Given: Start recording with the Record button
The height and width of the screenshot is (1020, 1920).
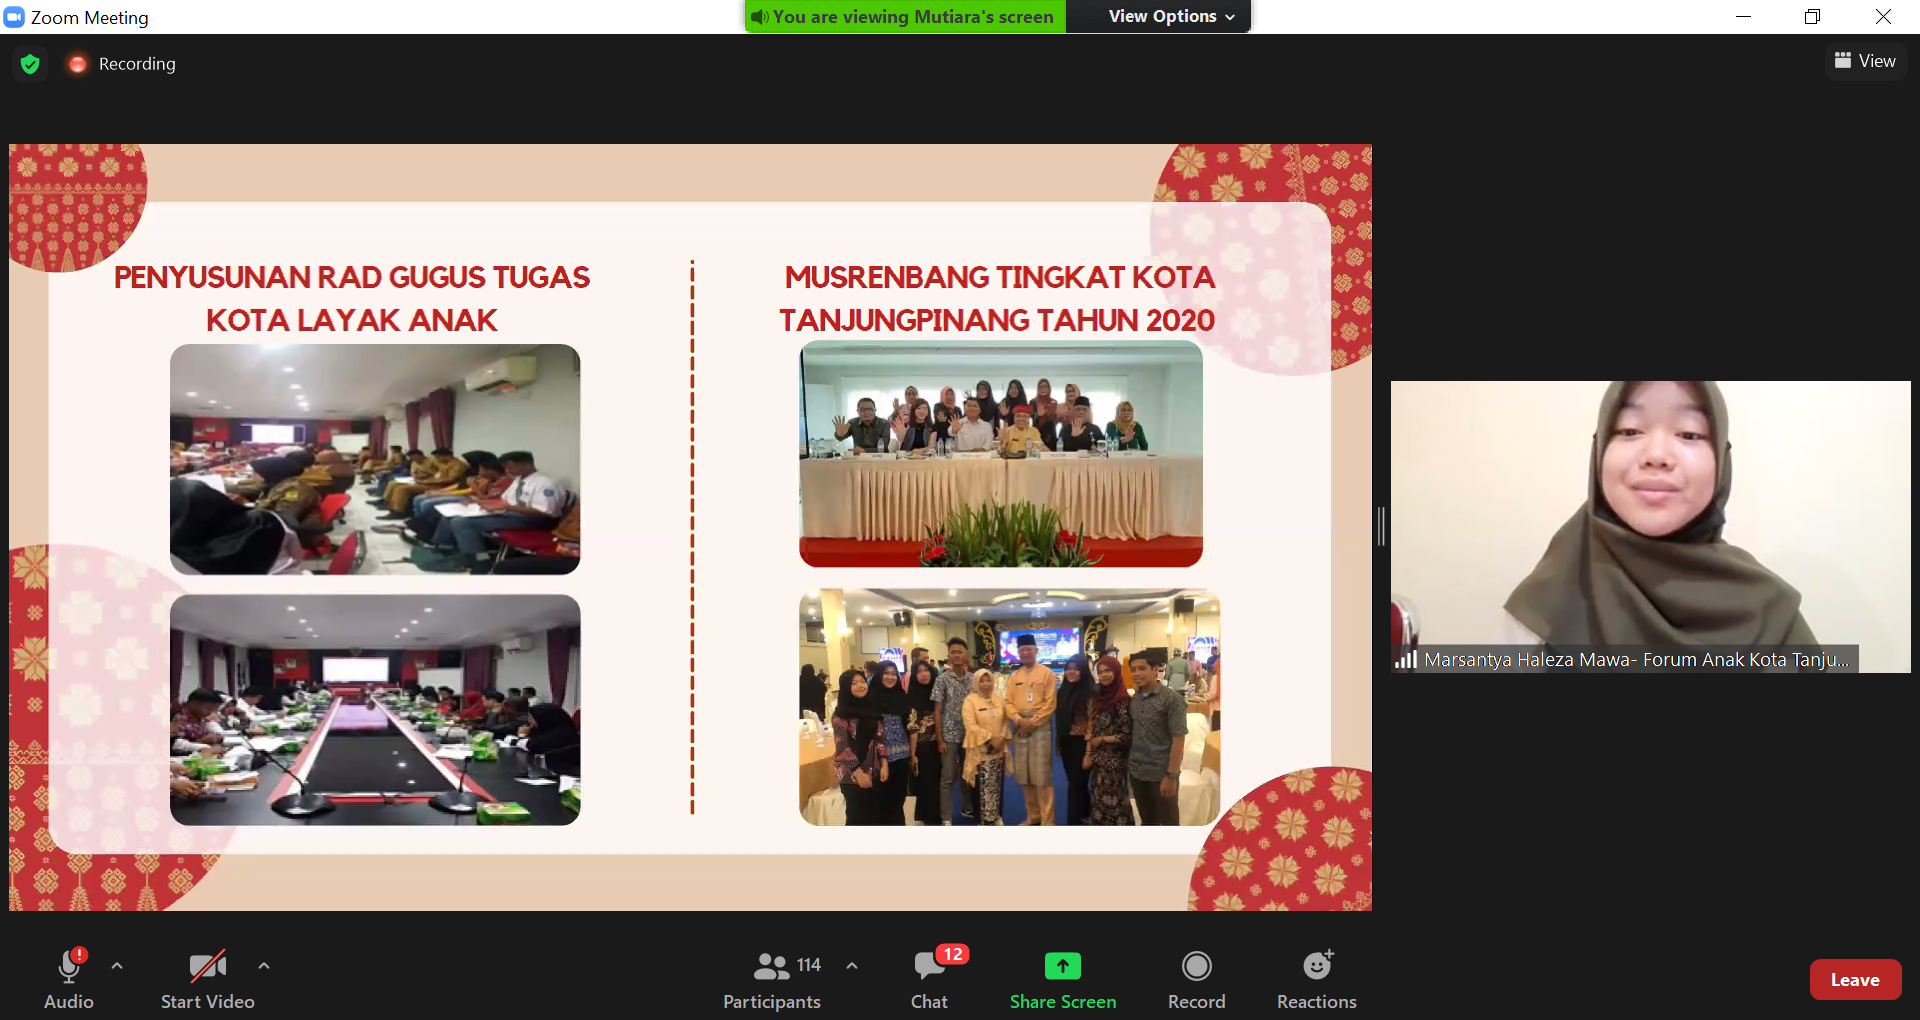Looking at the screenshot, I should coord(1196,979).
